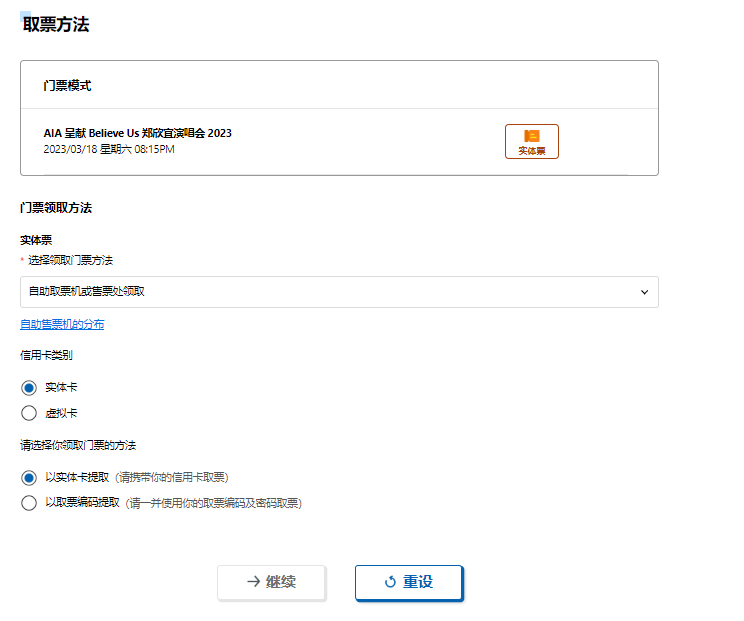Choose 以实体卡提取 radio option
Image resolution: width=744 pixels, height=621 pixels.
pos(28,478)
